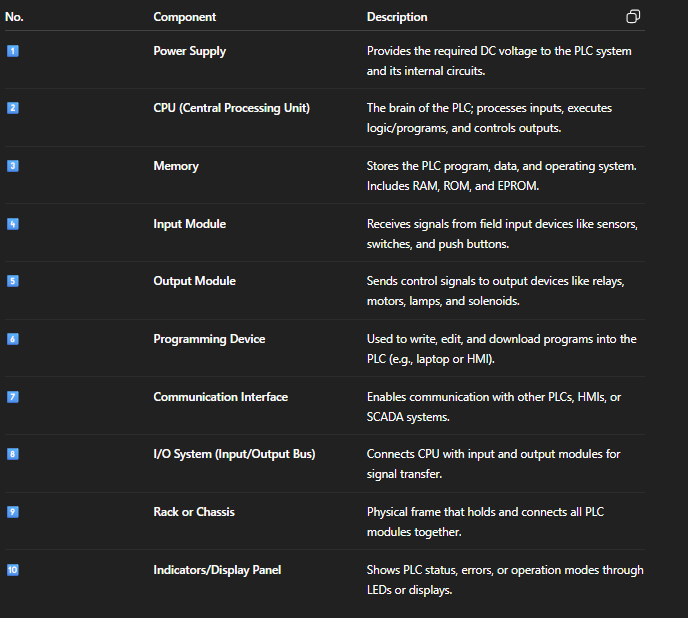Screen dimensions: 688x618
Task: Click the Description column header
Action: (x=397, y=17)
